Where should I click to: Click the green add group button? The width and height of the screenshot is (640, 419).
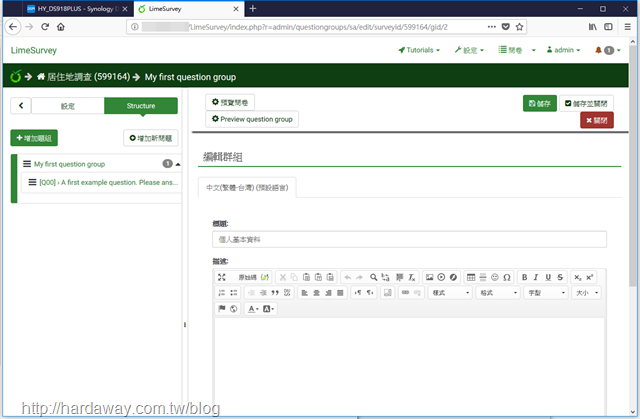tap(34, 138)
